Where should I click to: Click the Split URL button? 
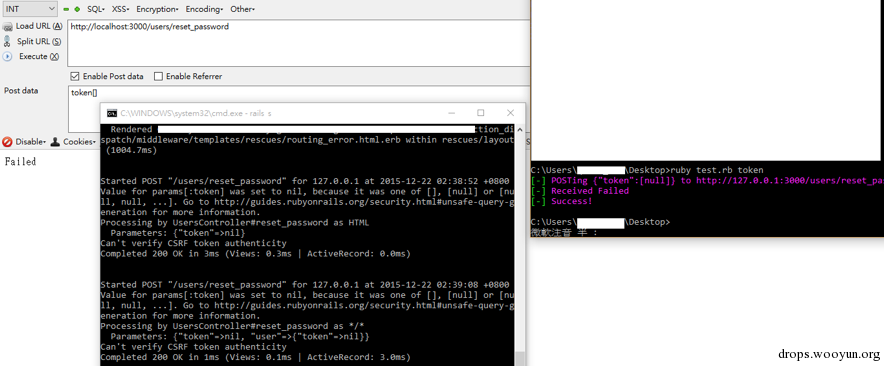click(33, 41)
